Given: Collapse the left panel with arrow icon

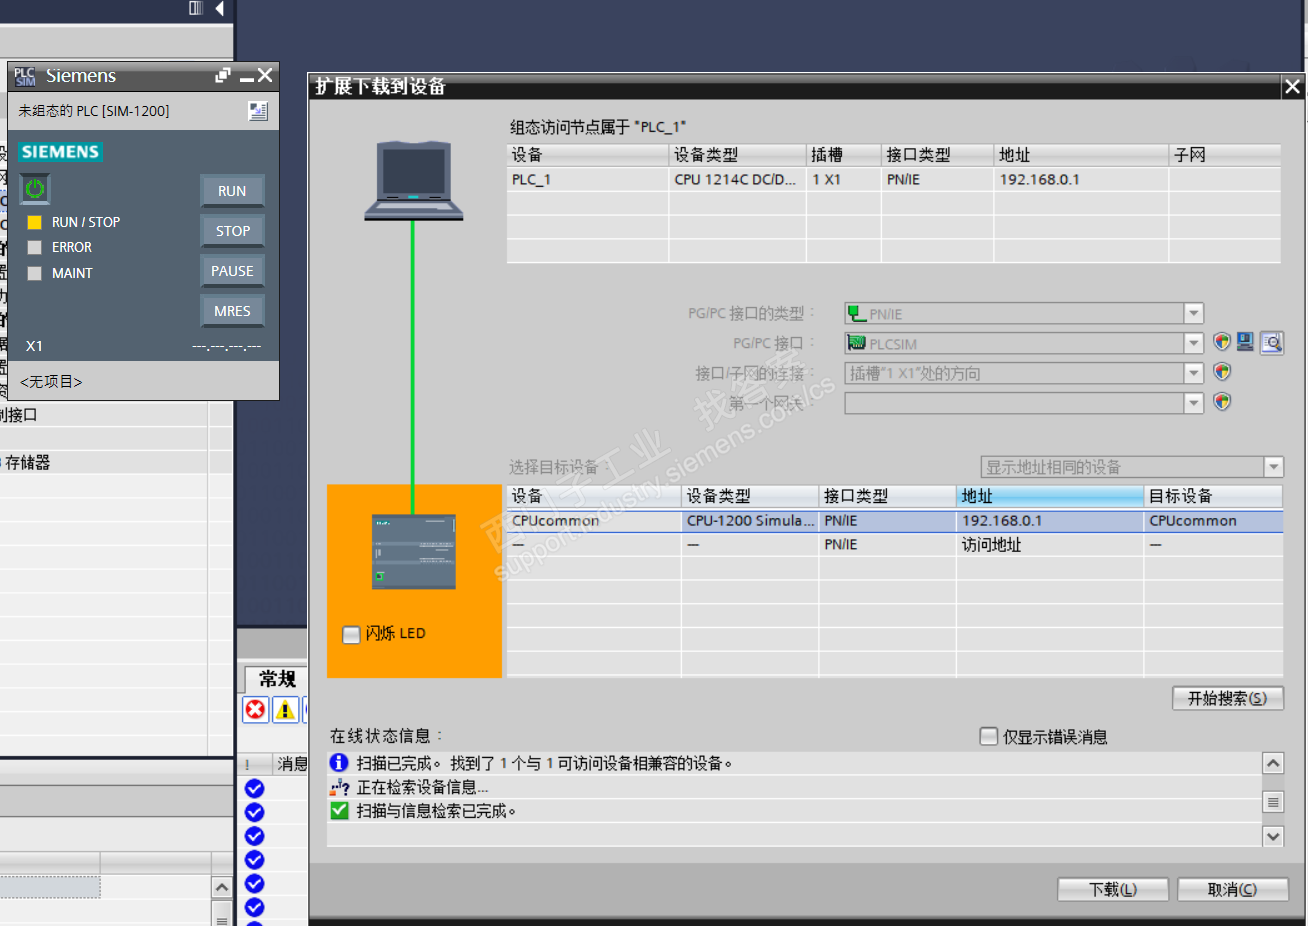Looking at the screenshot, I should pos(219,8).
